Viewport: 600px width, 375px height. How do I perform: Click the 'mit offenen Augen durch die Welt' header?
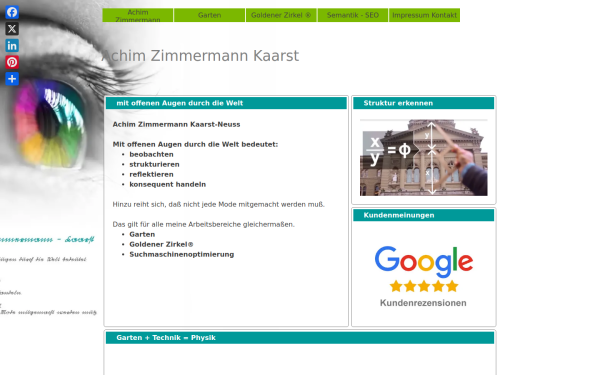226,103
